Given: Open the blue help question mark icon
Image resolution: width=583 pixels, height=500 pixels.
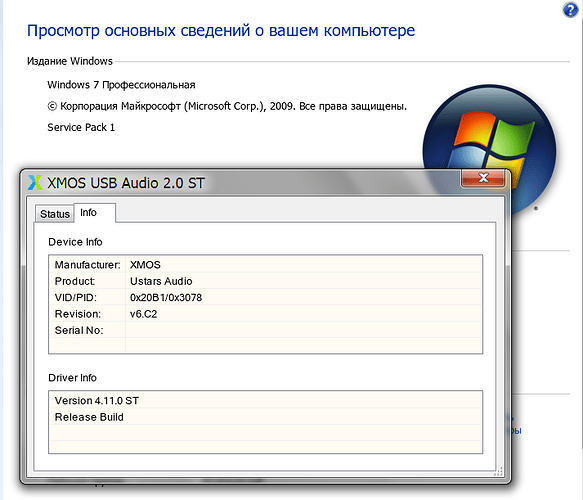Looking at the screenshot, I should click(570, 10).
